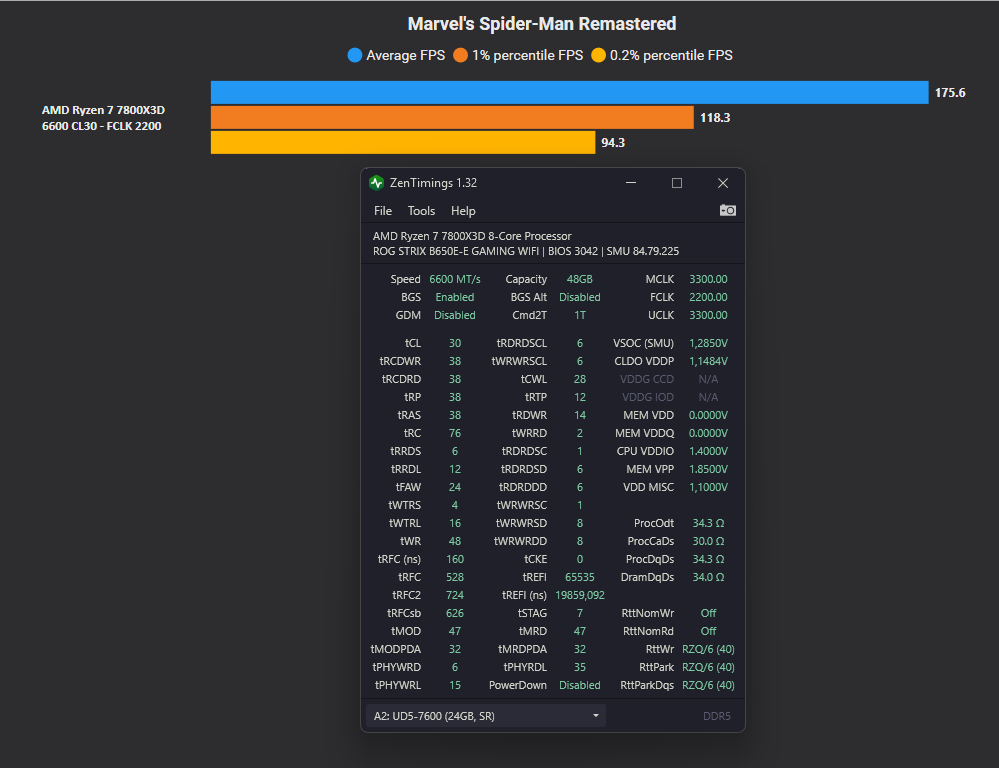
Task: Click the tRFCsb value 626
Action: 455,613
